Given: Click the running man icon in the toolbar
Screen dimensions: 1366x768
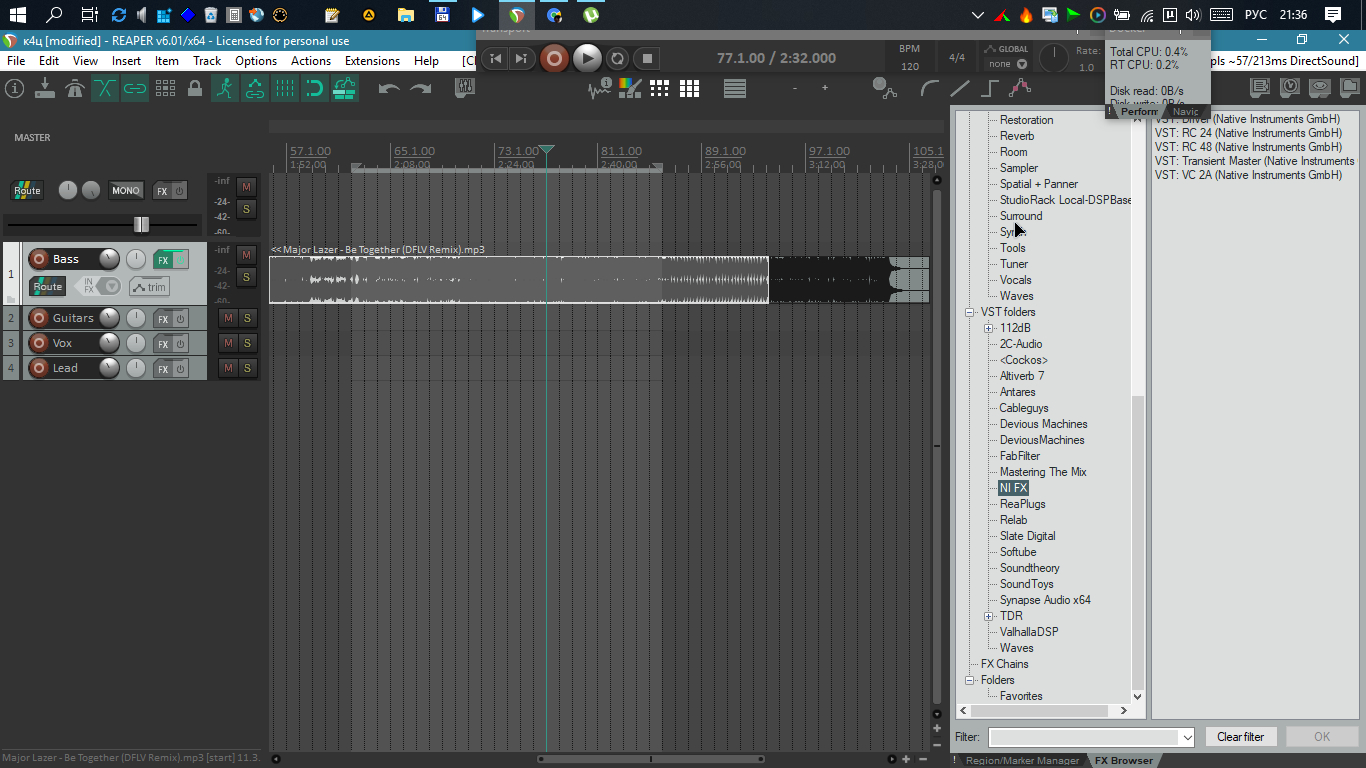Looking at the screenshot, I should click(x=225, y=89).
